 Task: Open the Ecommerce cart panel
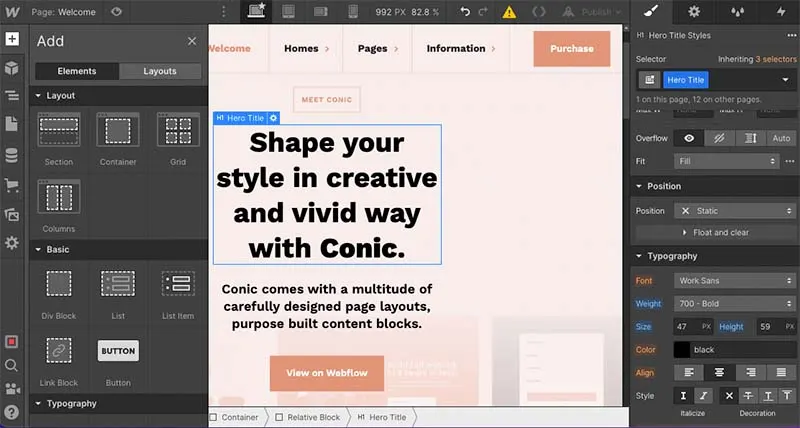click(x=12, y=185)
